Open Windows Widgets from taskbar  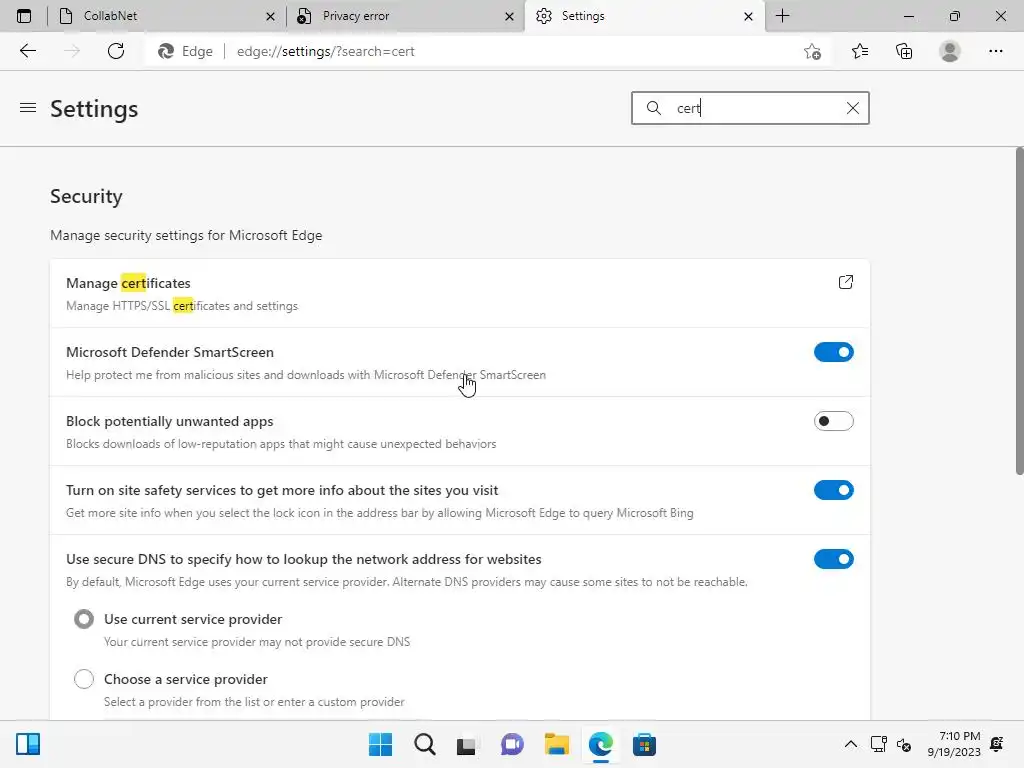(28, 744)
